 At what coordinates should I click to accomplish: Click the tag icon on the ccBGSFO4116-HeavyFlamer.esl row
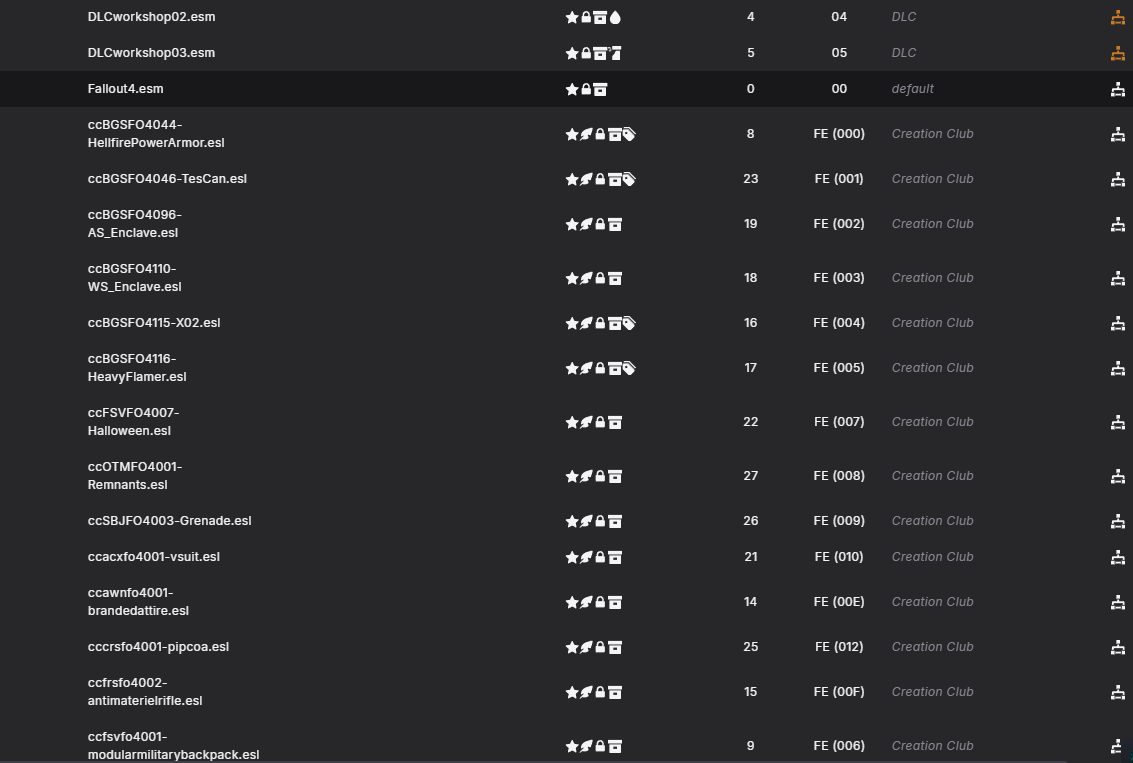click(x=629, y=368)
